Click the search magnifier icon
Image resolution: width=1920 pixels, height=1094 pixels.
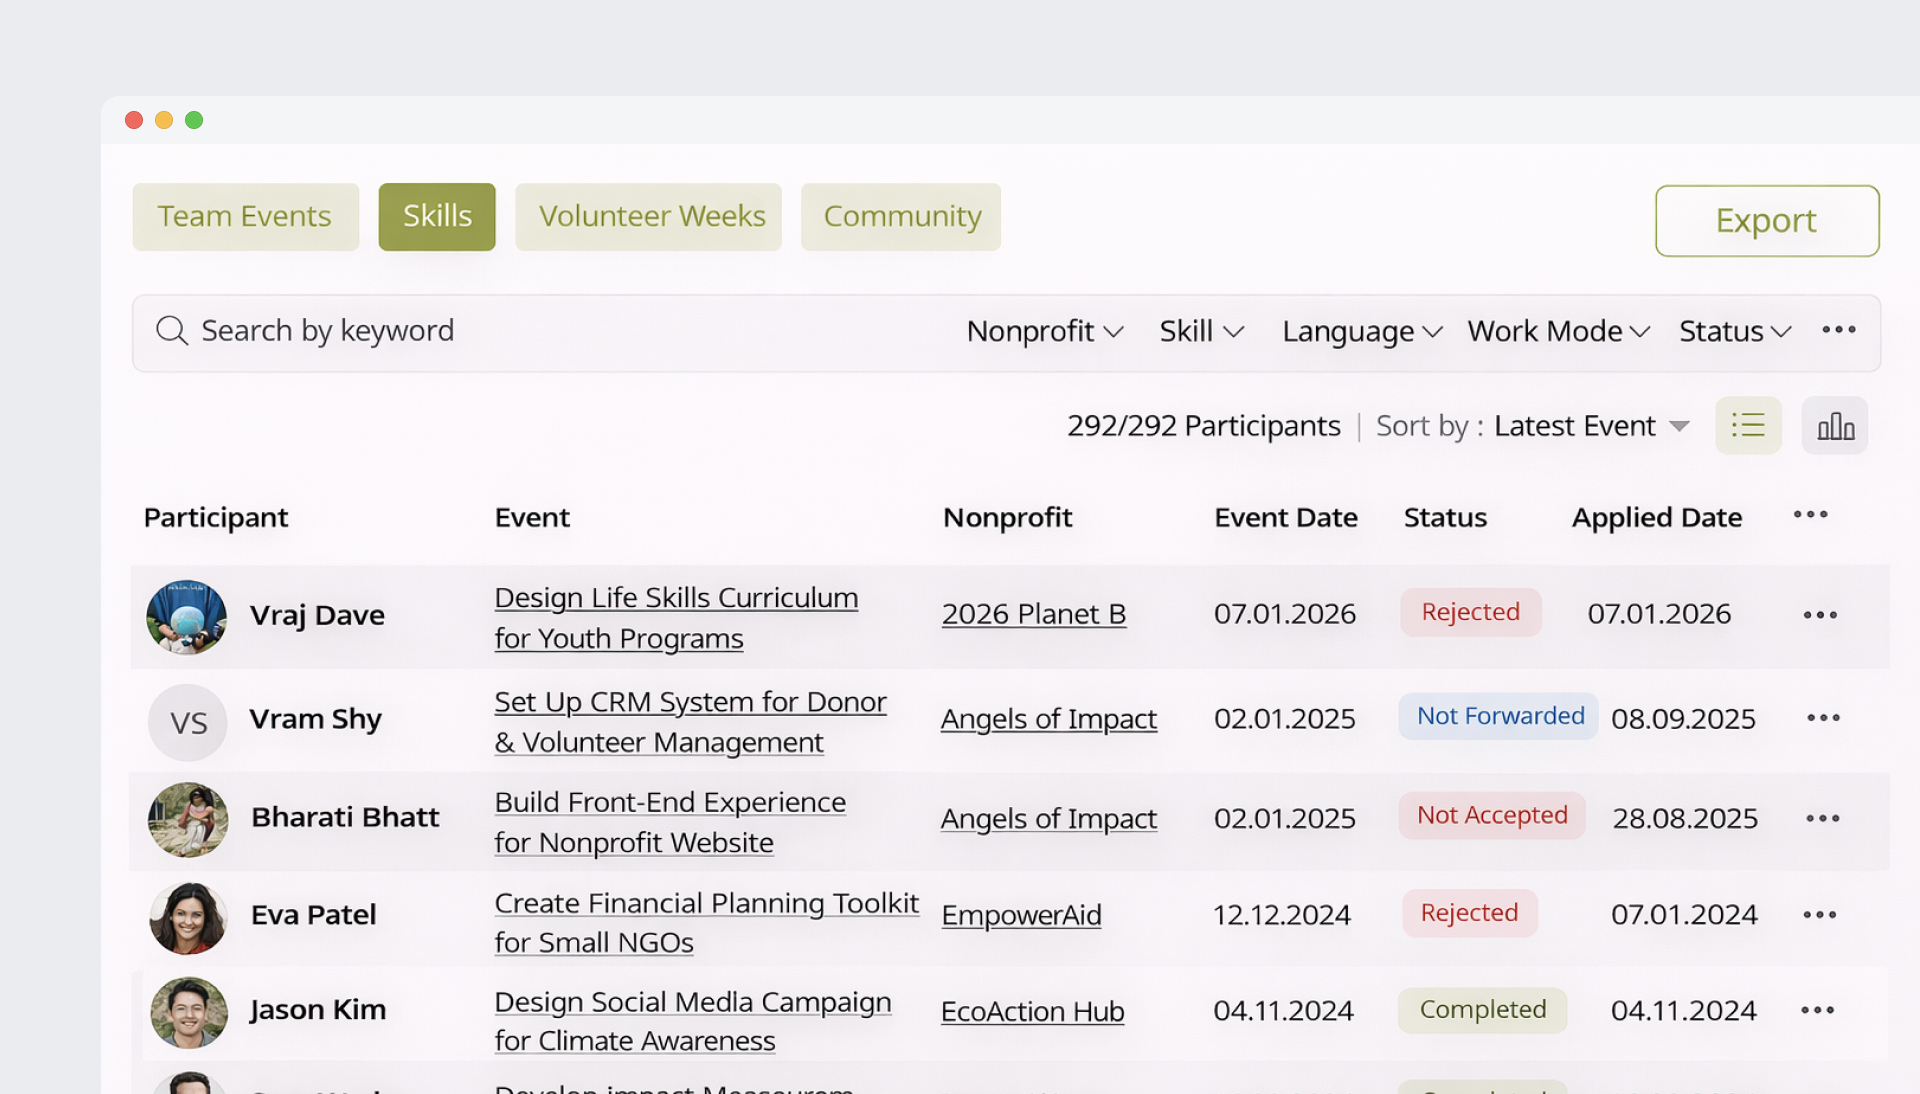click(172, 331)
